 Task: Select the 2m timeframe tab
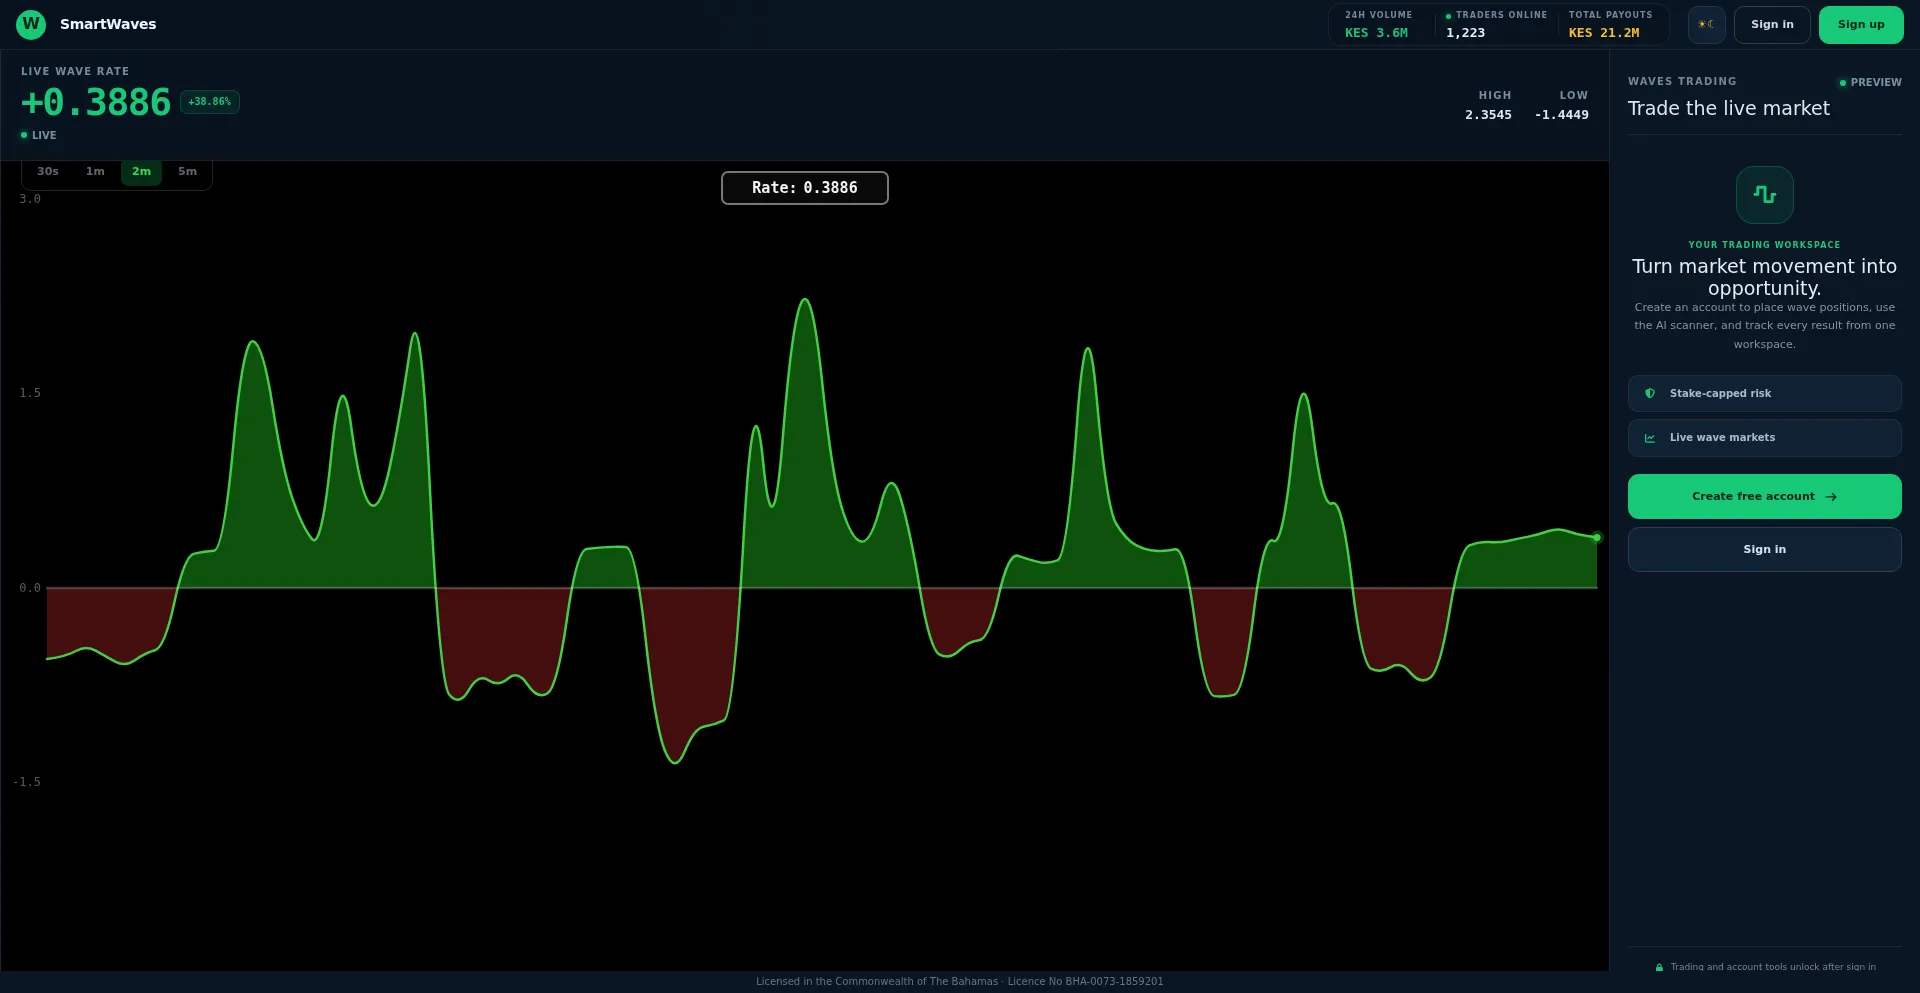141,172
